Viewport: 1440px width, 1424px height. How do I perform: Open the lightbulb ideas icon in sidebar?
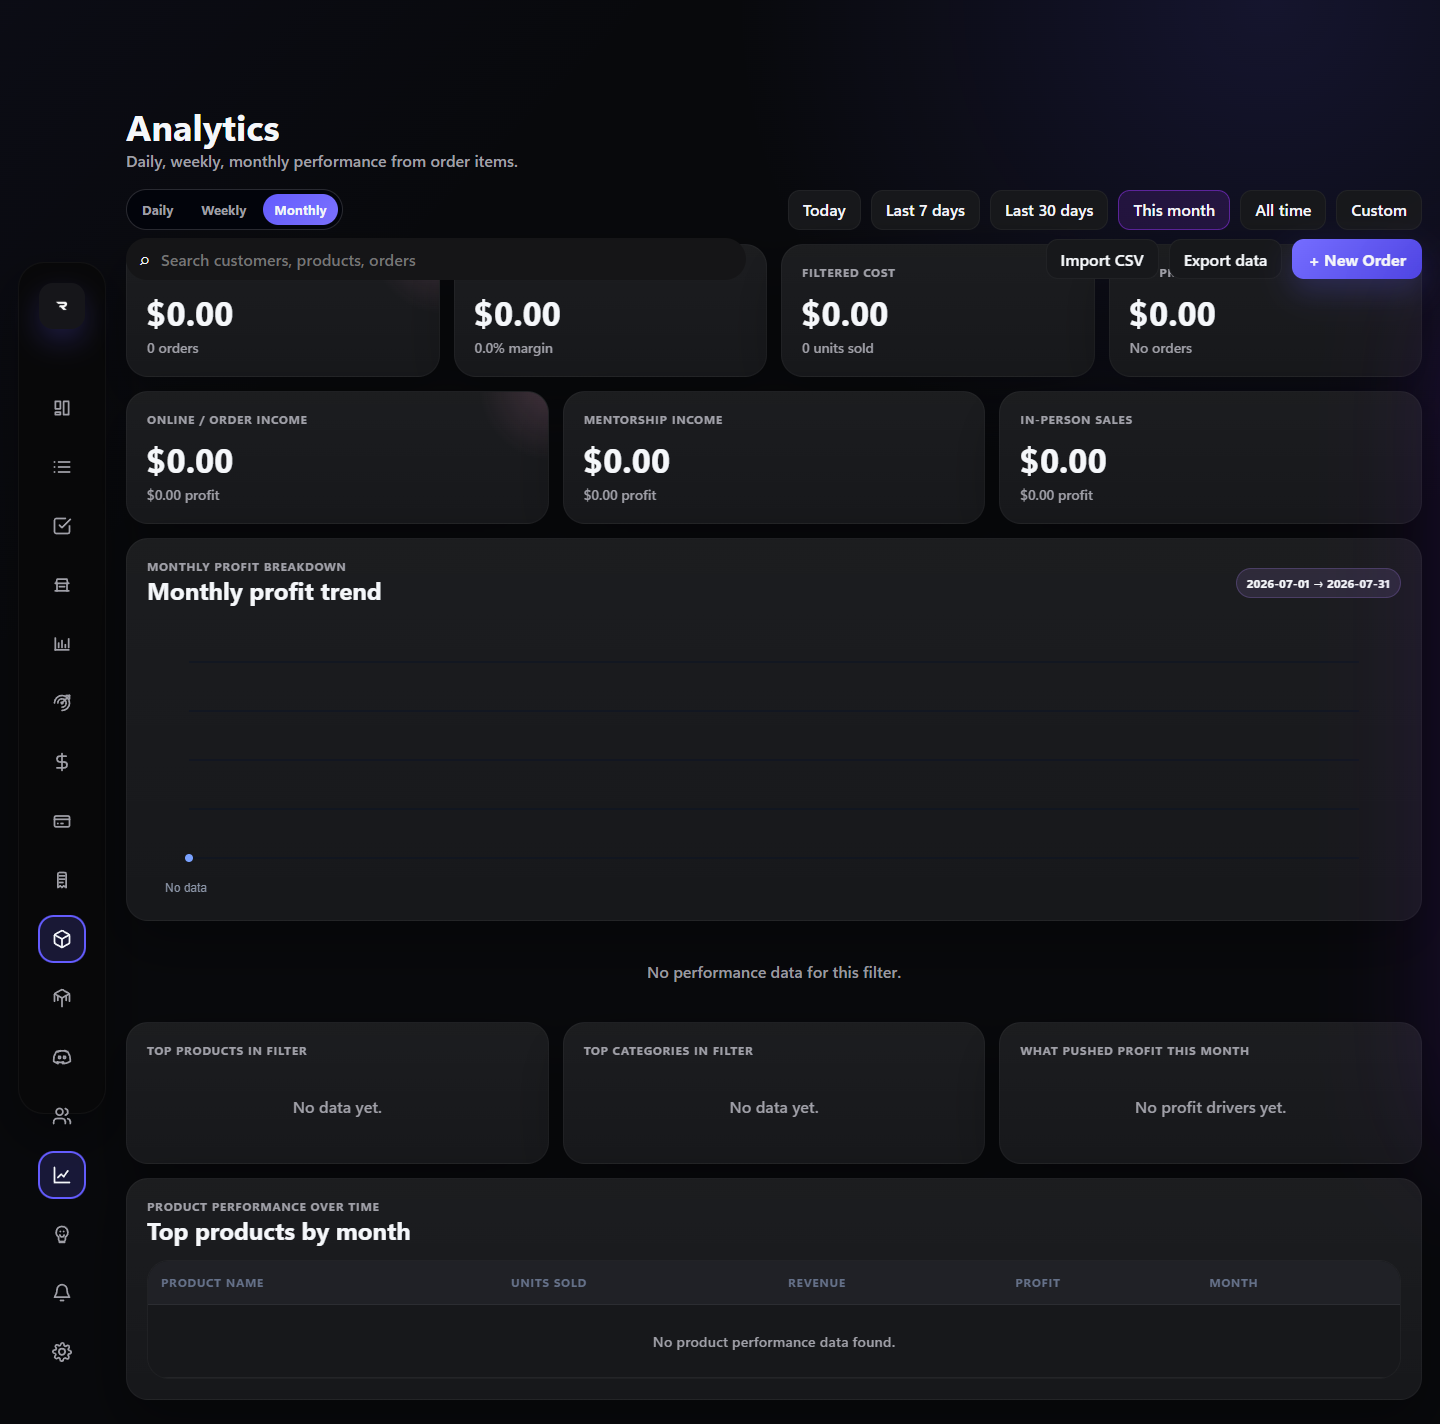[x=62, y=1234]
